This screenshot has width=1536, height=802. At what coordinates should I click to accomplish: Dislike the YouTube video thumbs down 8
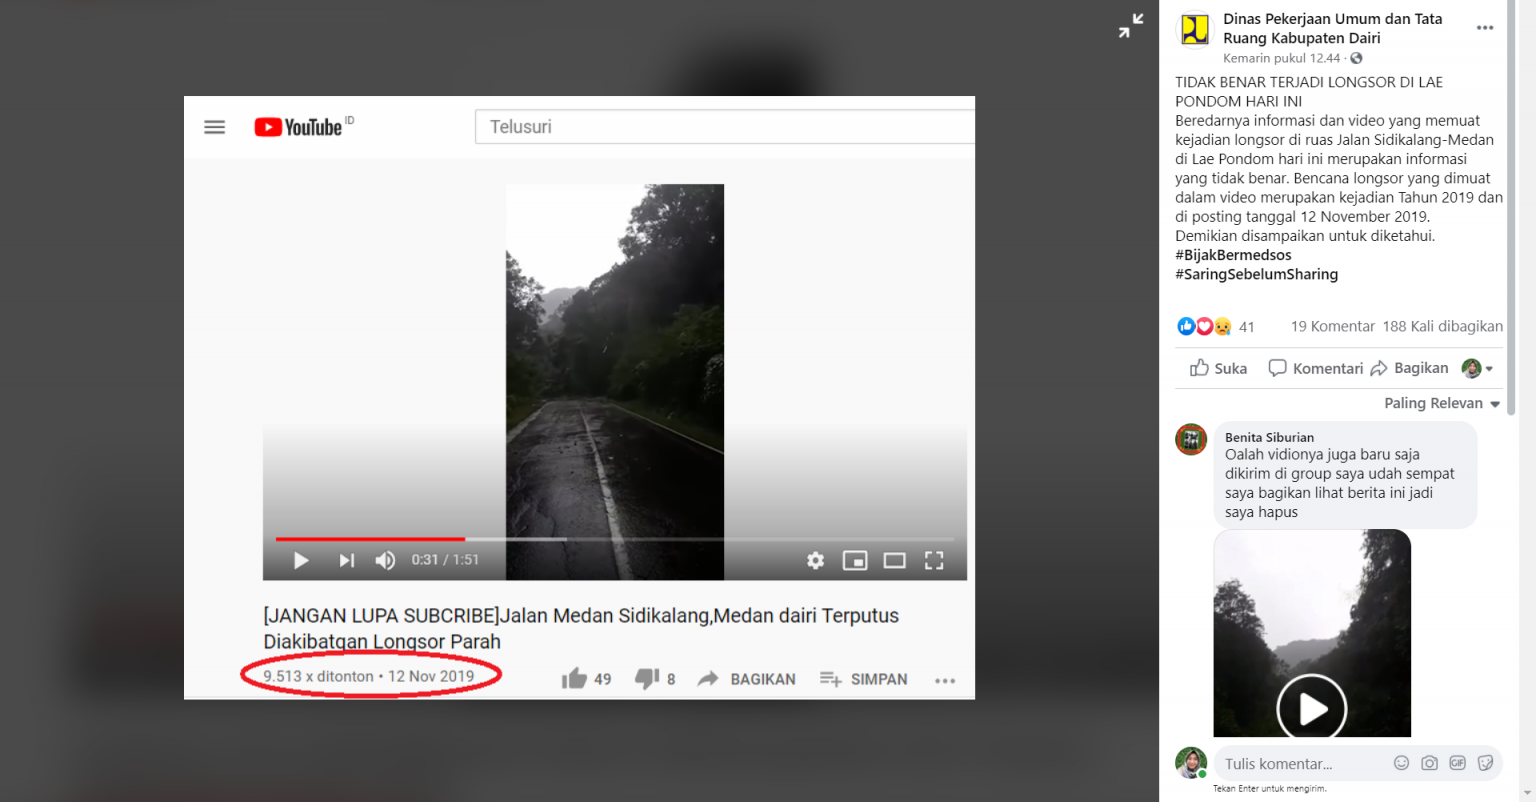pyautogui.click(x=655, y=679)
